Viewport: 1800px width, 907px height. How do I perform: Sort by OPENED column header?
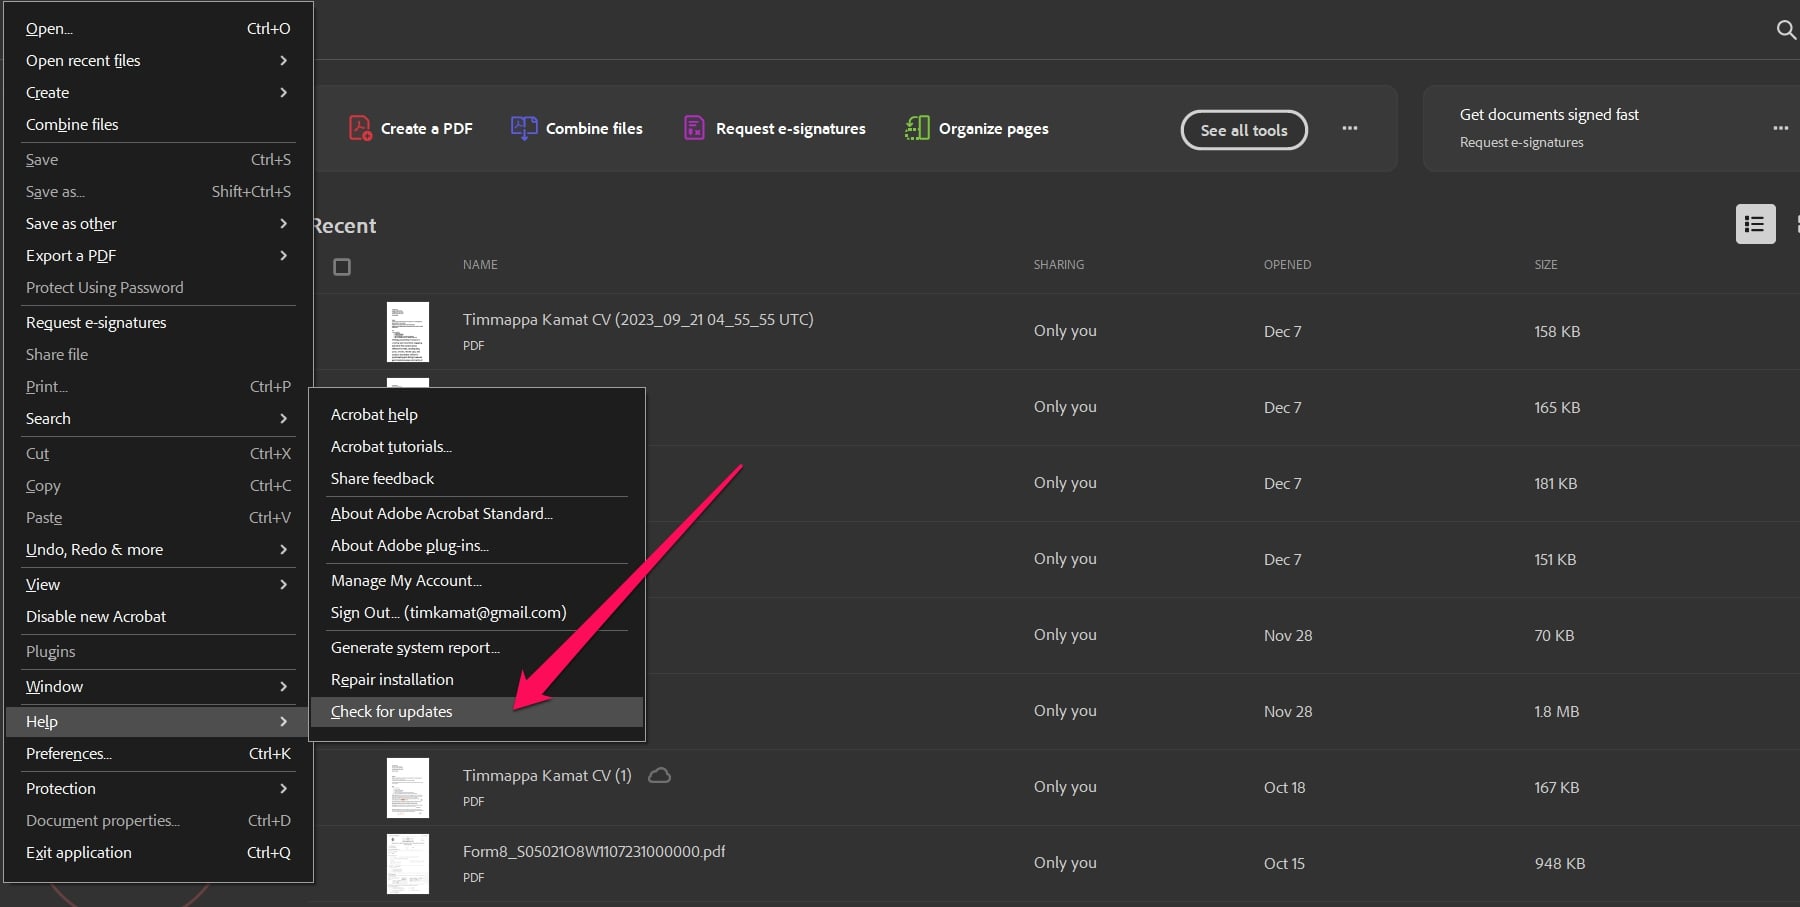(x=1287, y=265)
